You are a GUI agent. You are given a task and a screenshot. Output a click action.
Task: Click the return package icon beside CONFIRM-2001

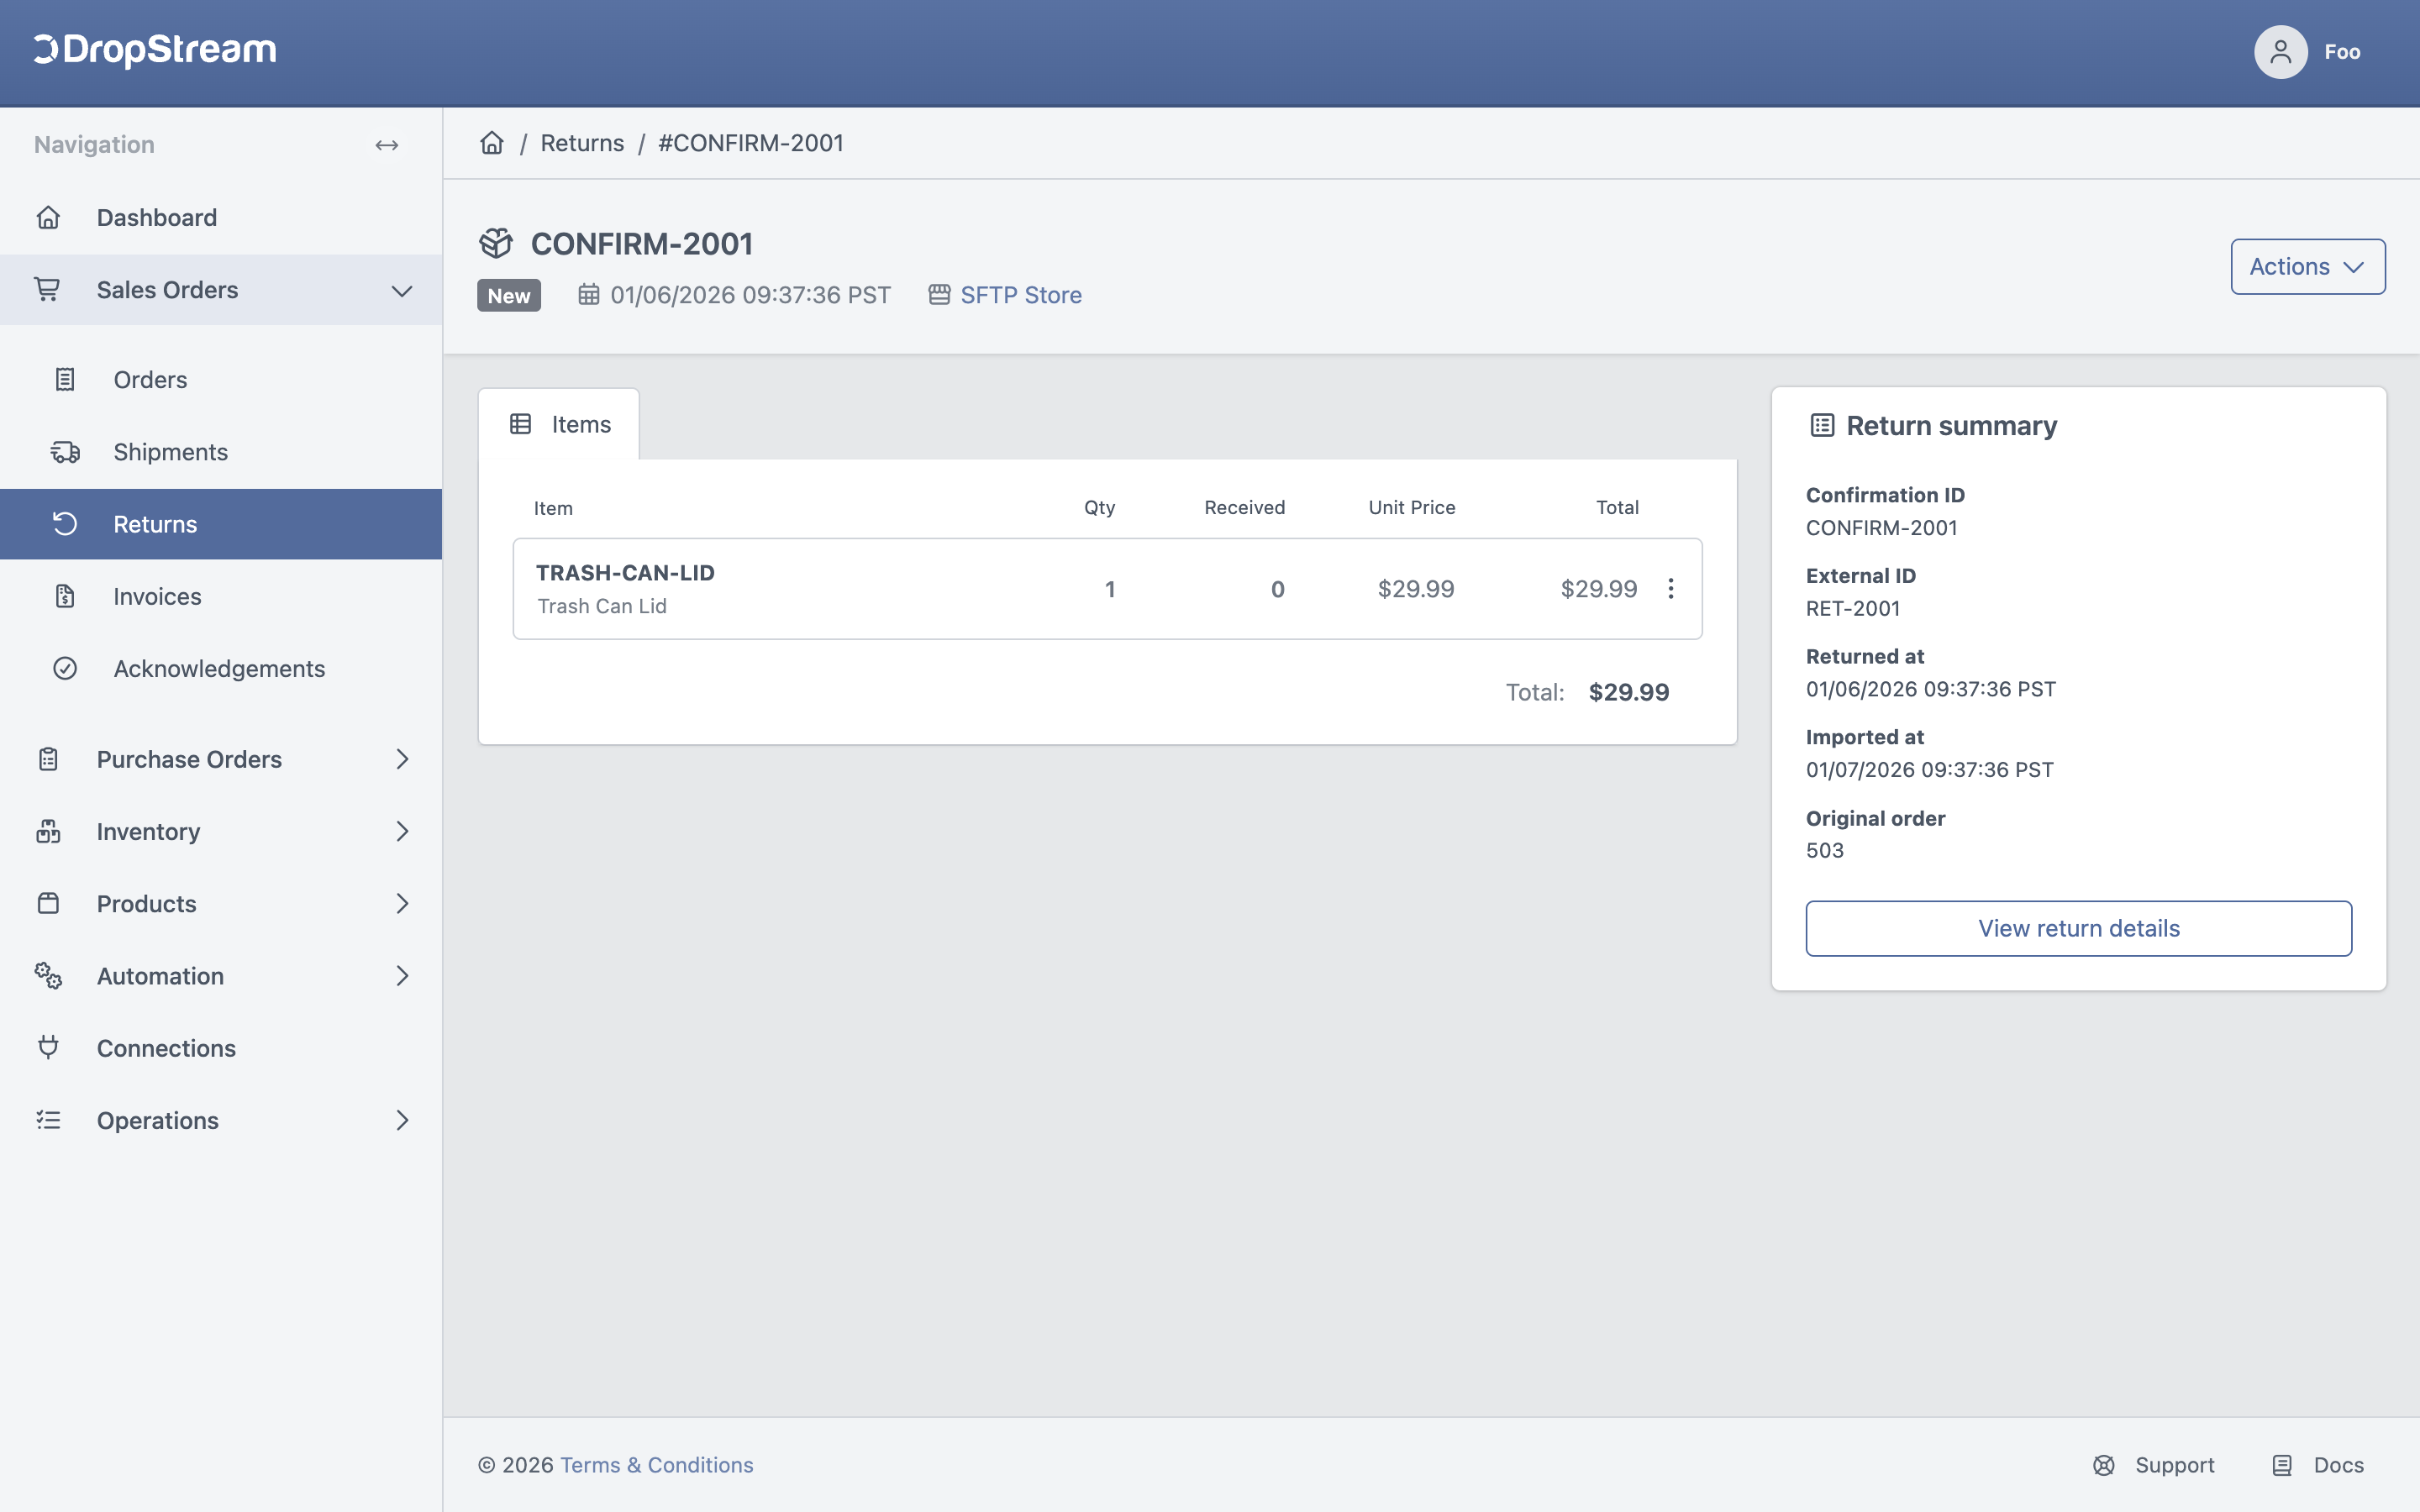click(x=496, y=243)
